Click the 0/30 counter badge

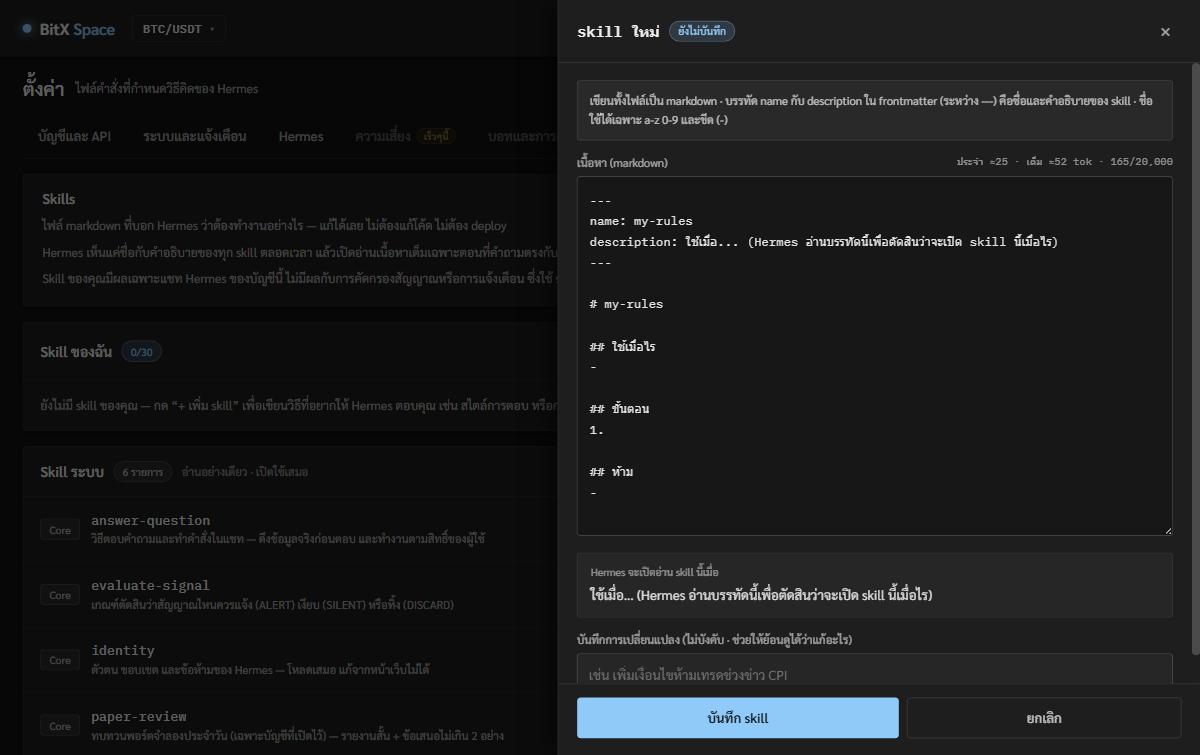141,352
